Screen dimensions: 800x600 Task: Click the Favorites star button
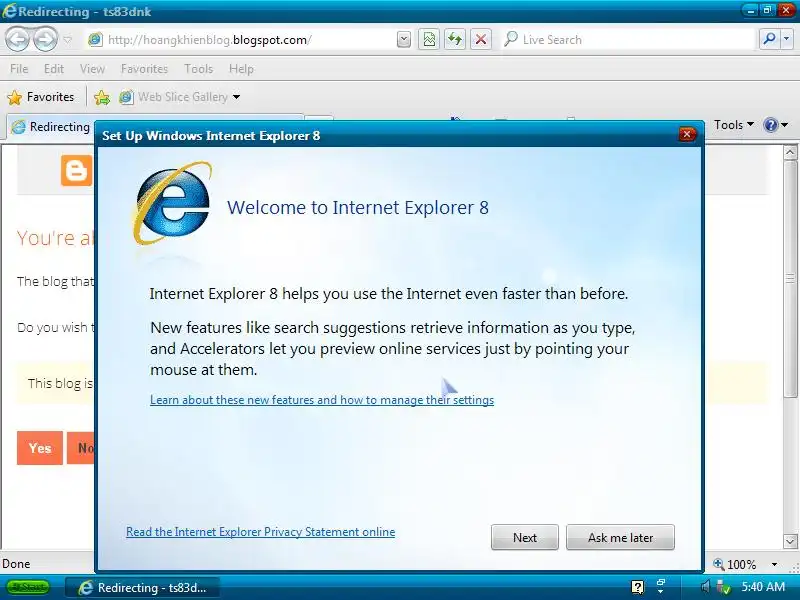[41, 97]
